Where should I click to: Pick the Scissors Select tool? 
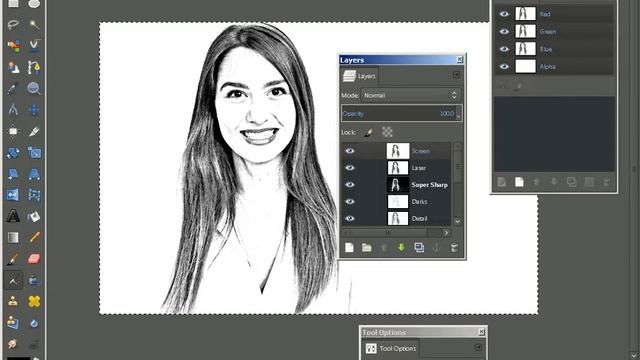coord(34,46)
